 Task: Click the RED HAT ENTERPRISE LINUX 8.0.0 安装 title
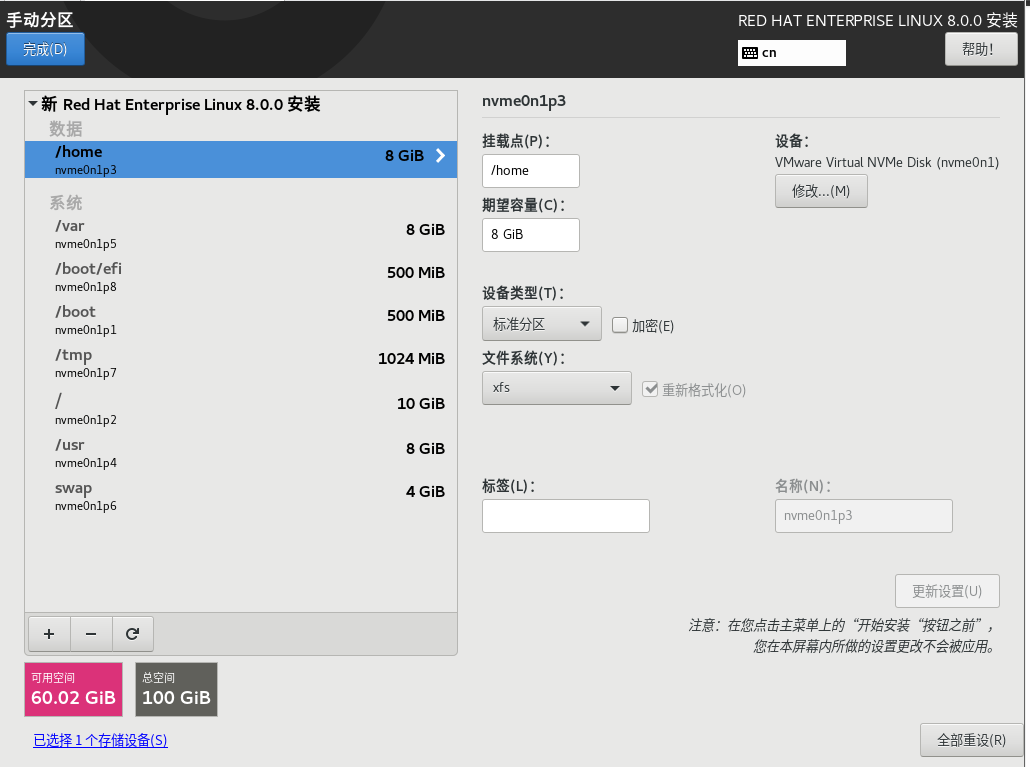coord(878,20)
